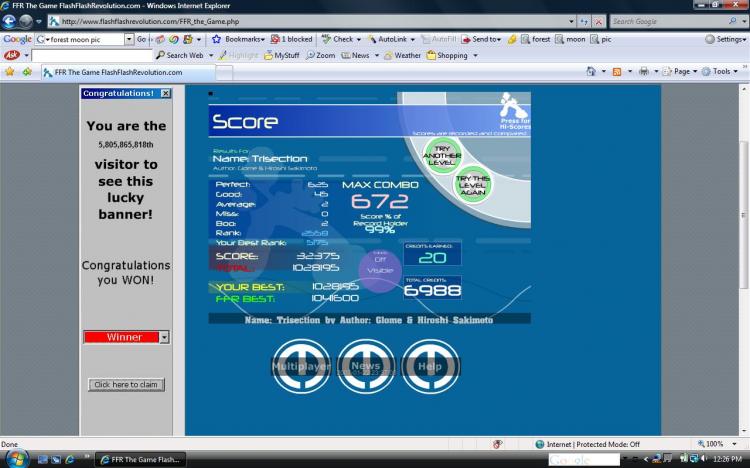Open the Ask toolbar Search Web dropdown arrow
750x468 pixels.
coord(211,56)
